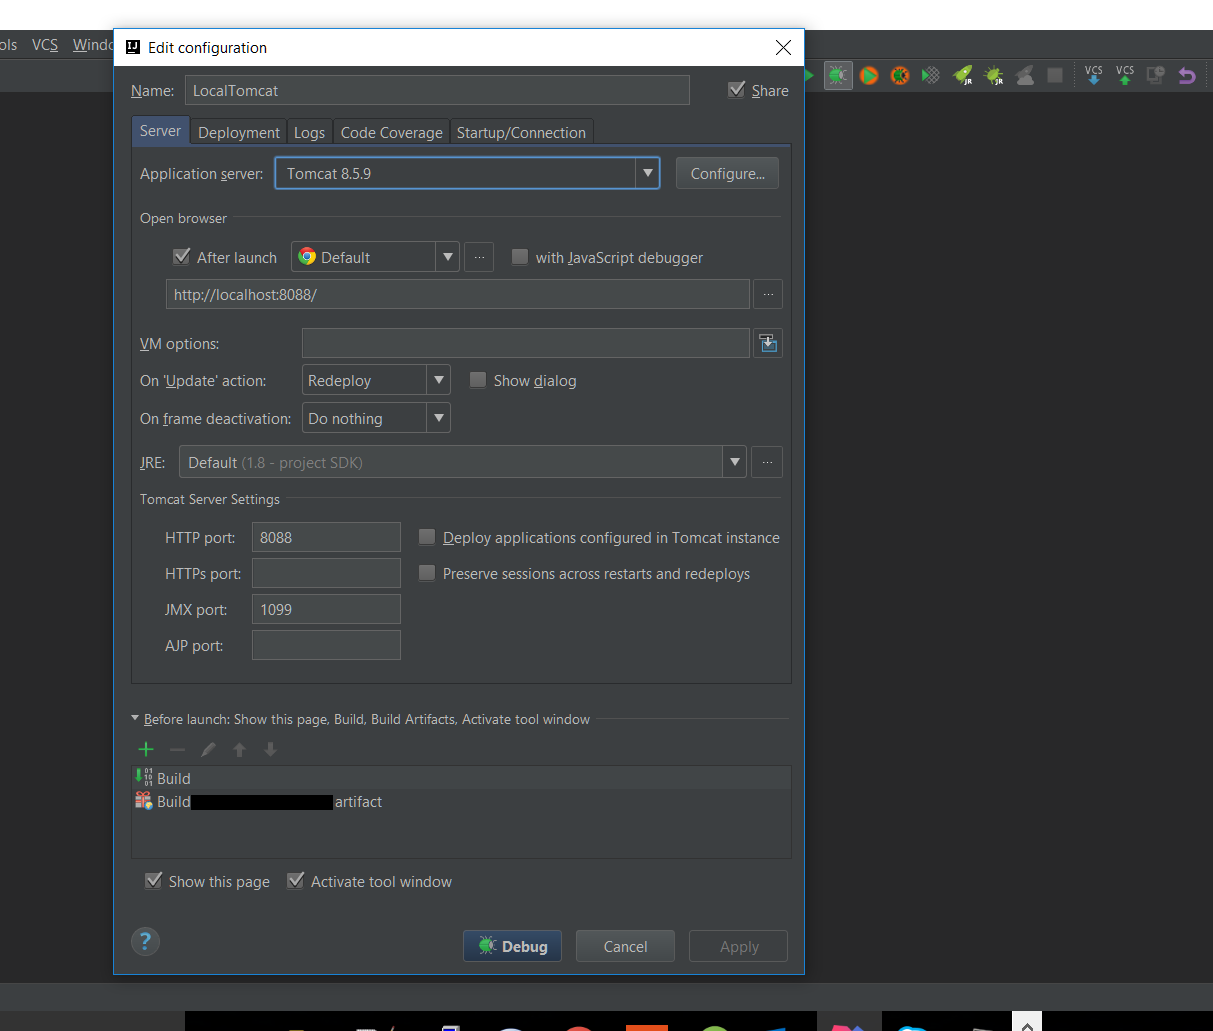This screenshot has height=1031, width=1213.
Task: Click the Cancel button
Action: 625,946
